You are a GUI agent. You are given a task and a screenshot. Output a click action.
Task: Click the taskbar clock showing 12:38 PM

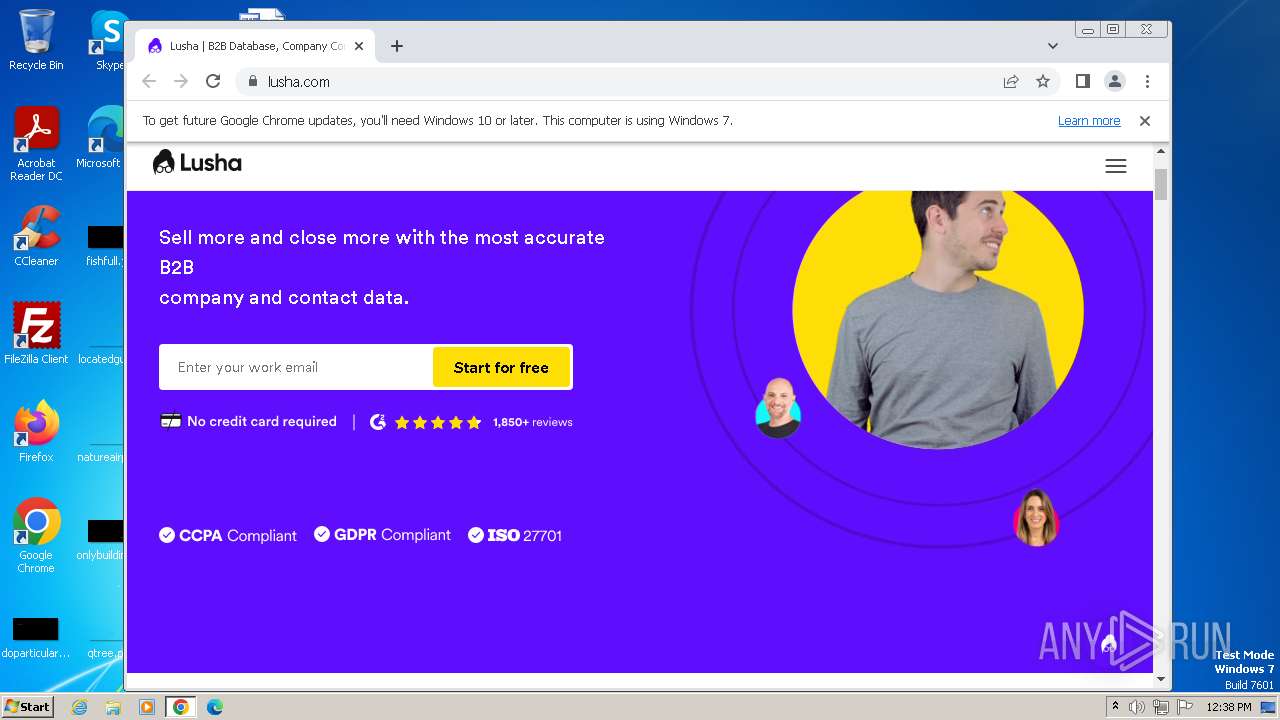click(x=1229, y=707)
